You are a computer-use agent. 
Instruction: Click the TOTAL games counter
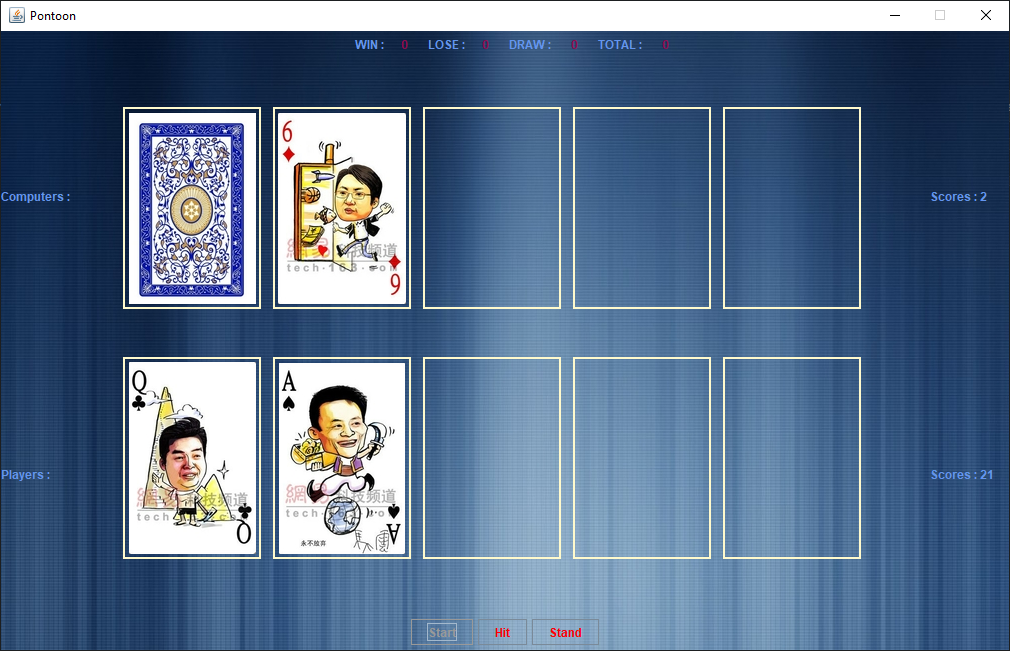[x=666, y=44]
